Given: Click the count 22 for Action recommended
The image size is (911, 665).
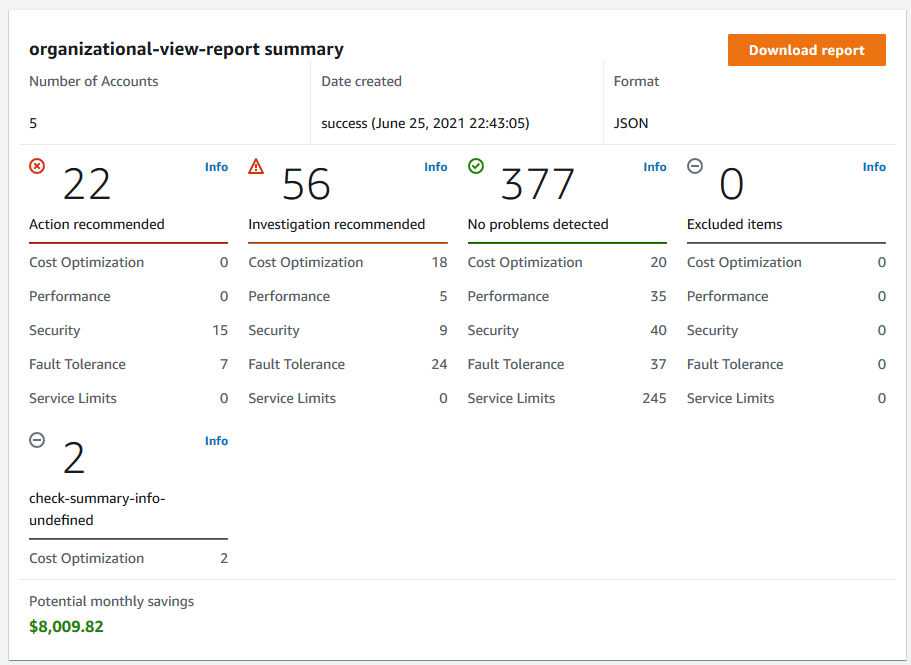Looking at the screenshot, I should [86, 185].
